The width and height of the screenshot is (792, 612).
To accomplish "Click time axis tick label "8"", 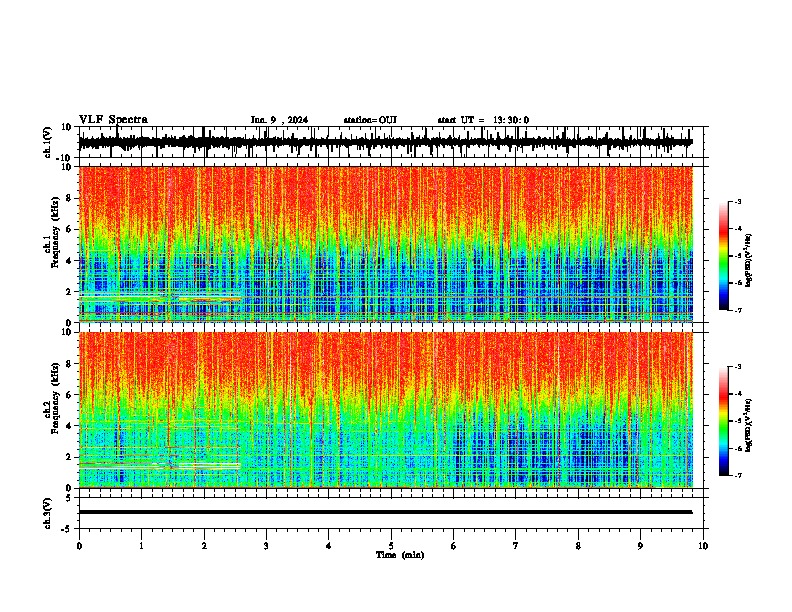I will click(x=578, y=546).
